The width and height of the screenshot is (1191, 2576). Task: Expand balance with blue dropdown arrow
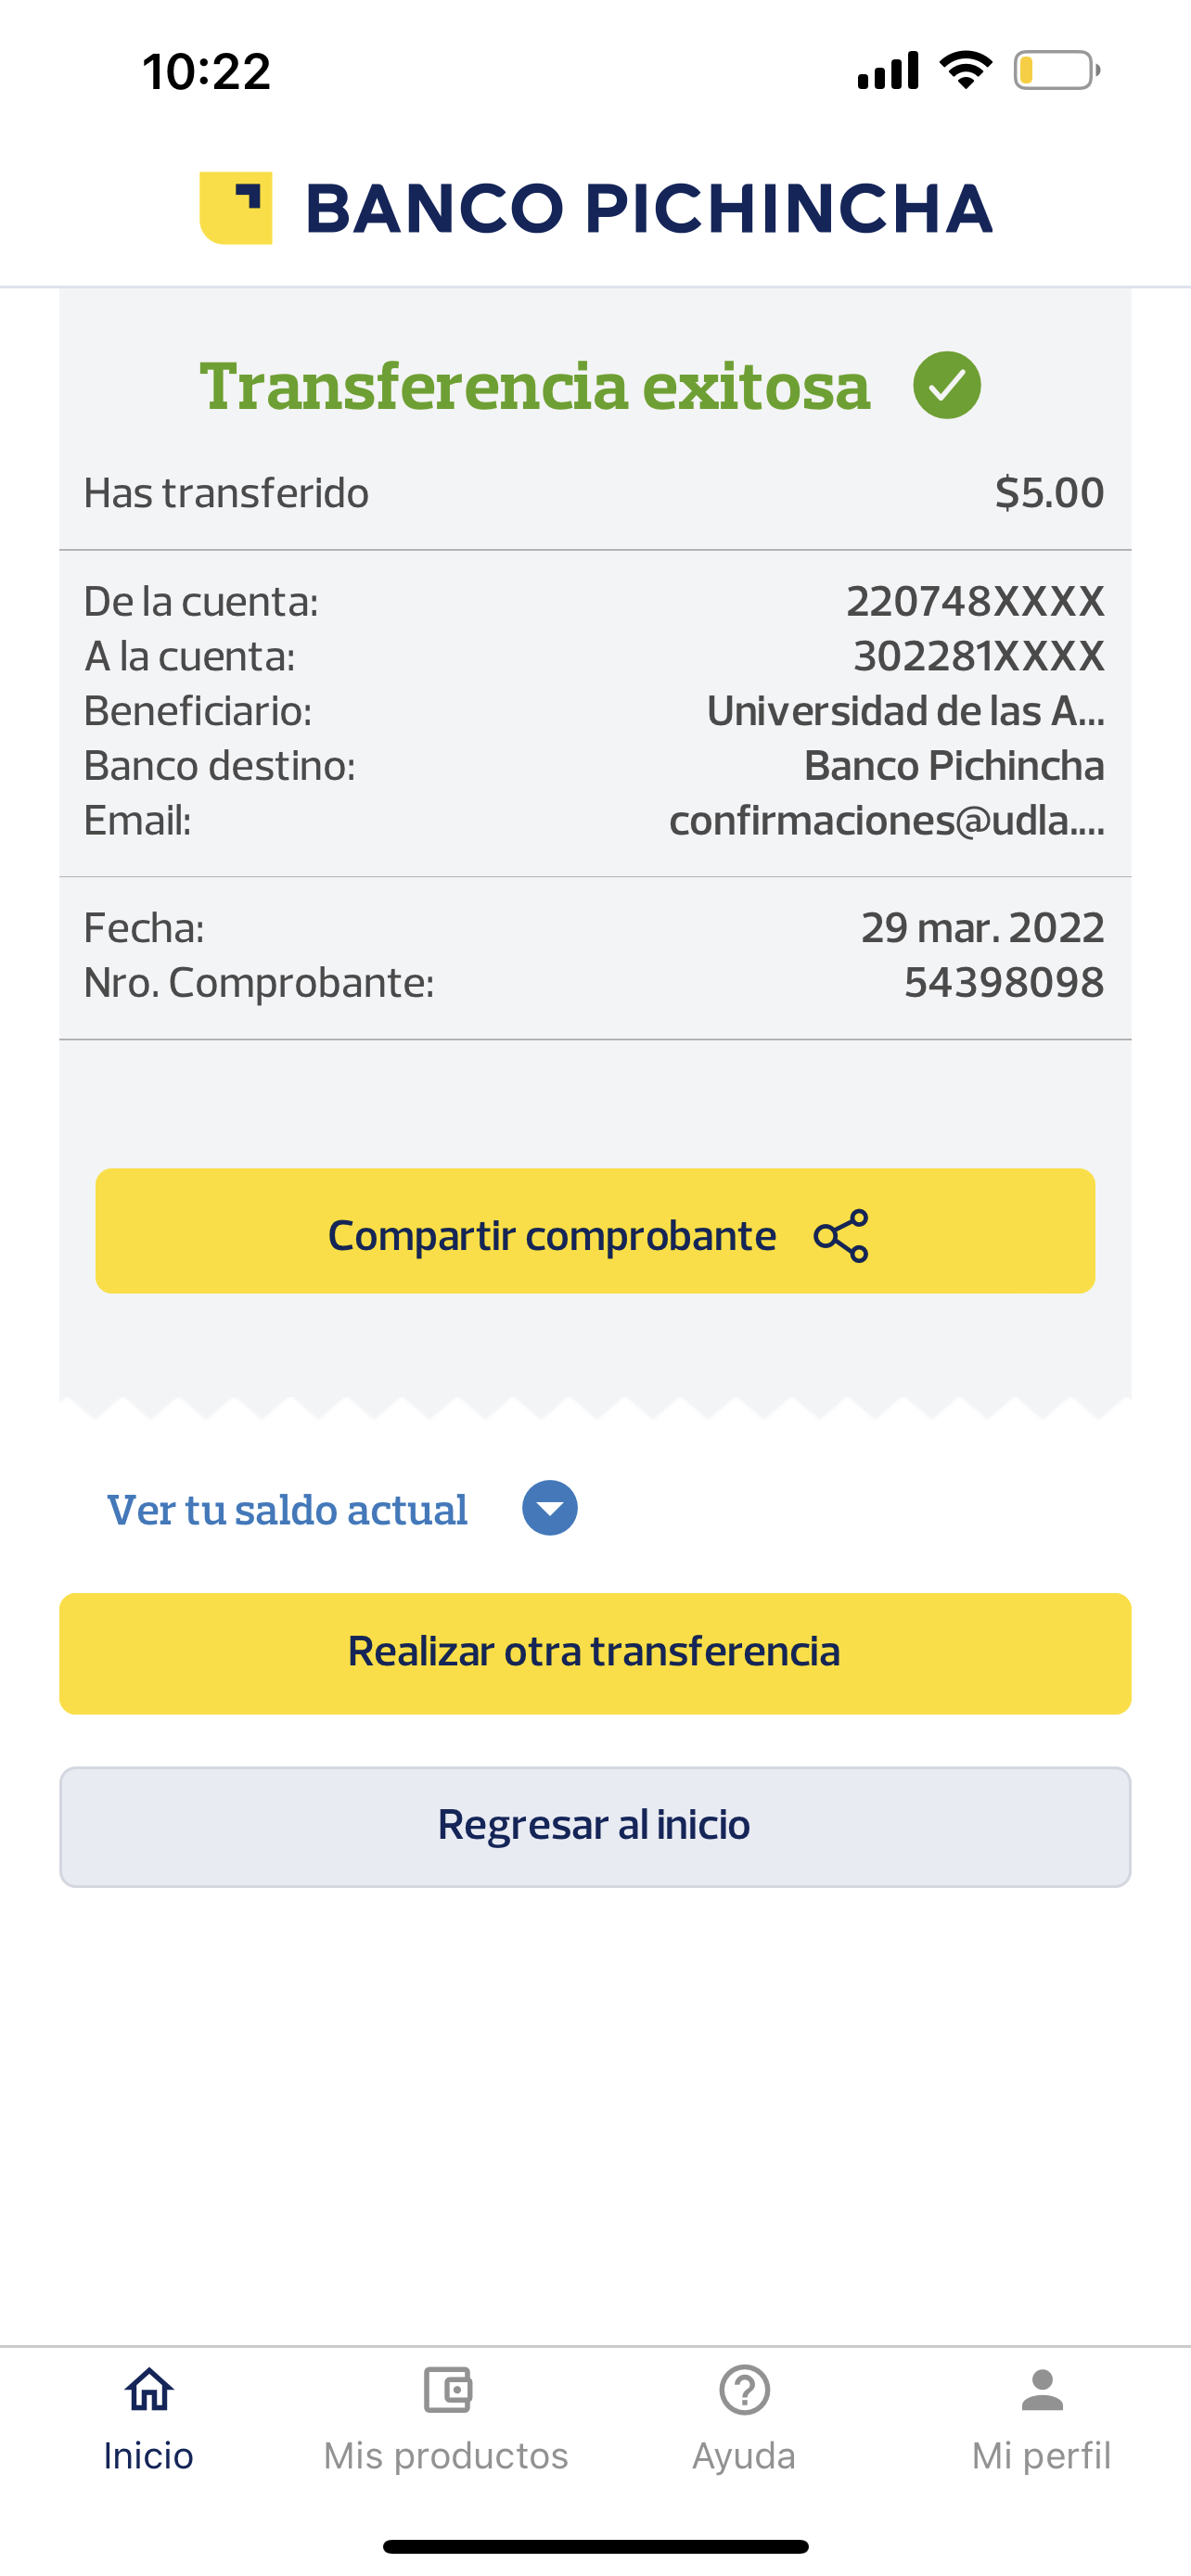pos(550,1508)
